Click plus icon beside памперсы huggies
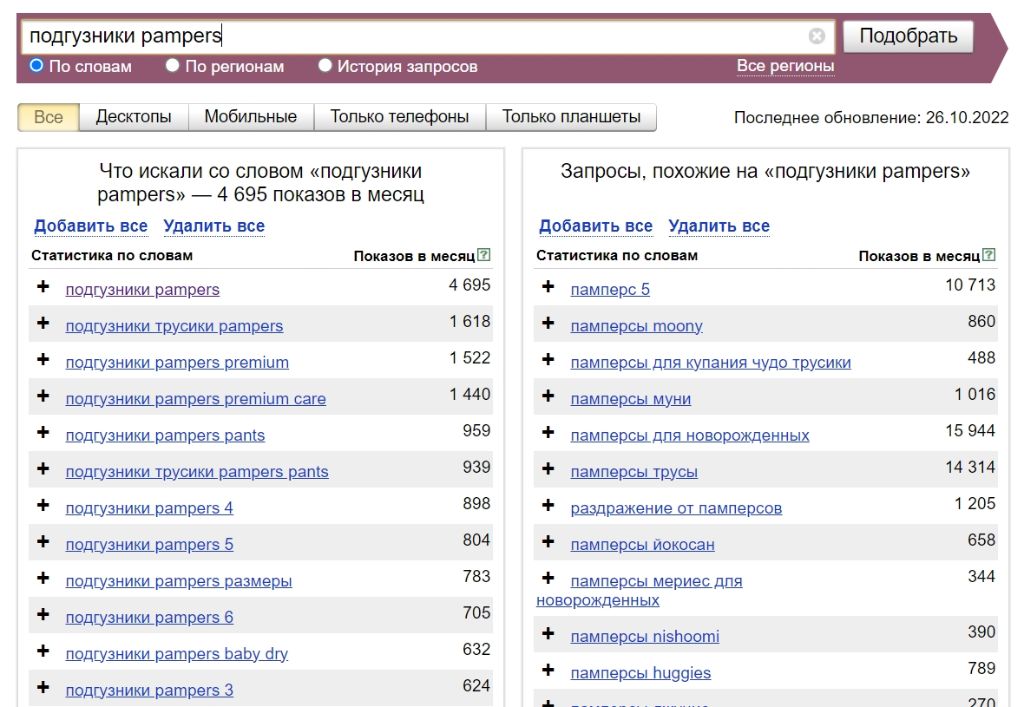The width and height of the screenshot is (1024, 707). pos(548,670)
